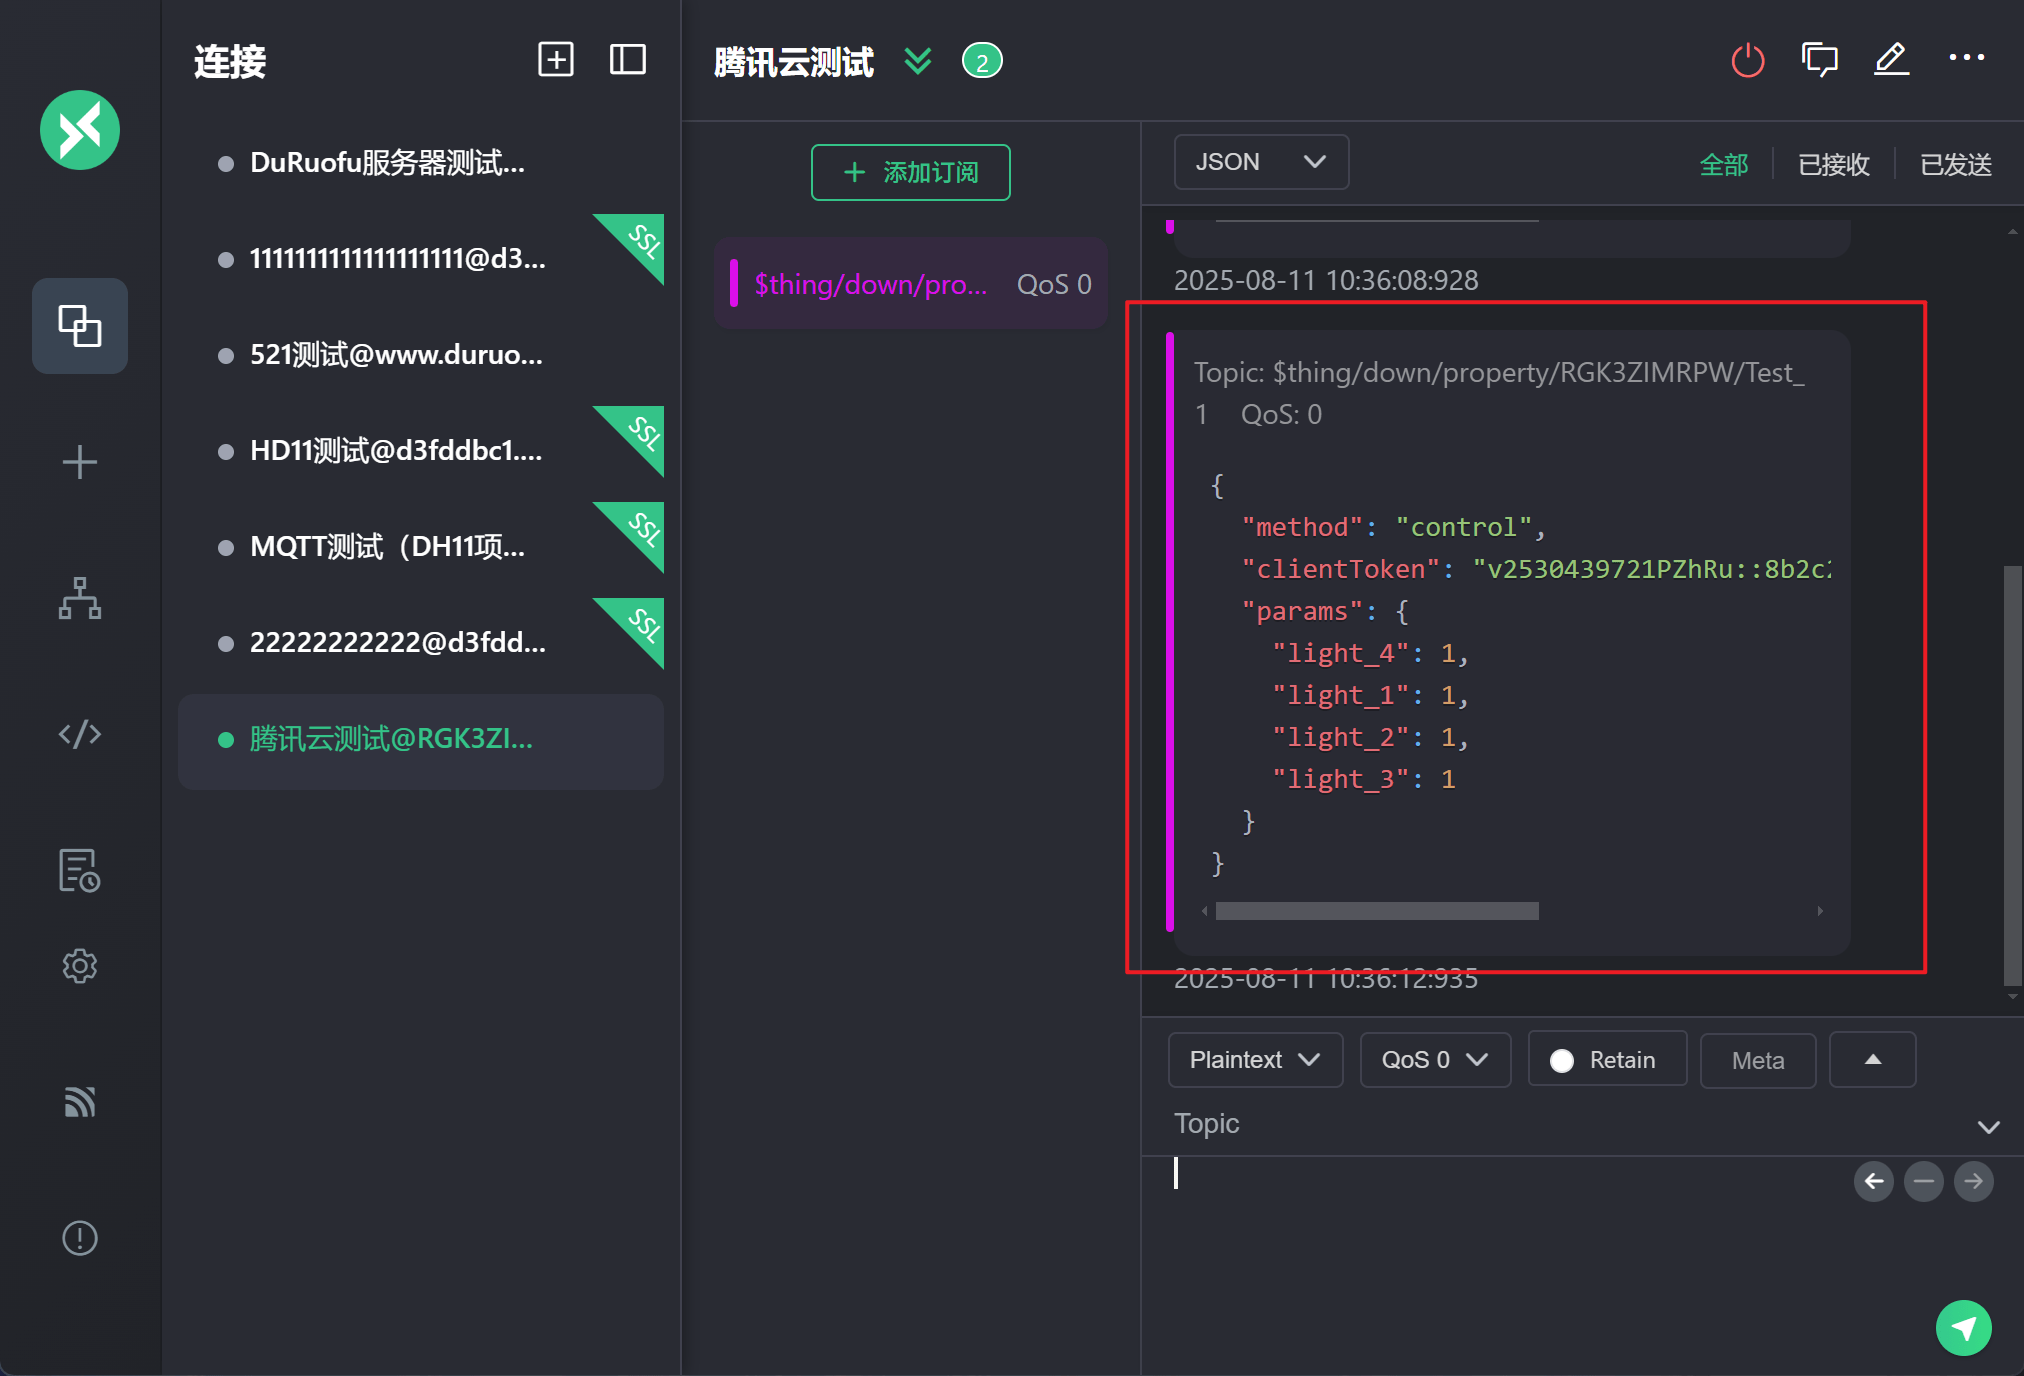Toggle the Retain radio option
2024x1376 pixels.
[x=1563, y=1060]
